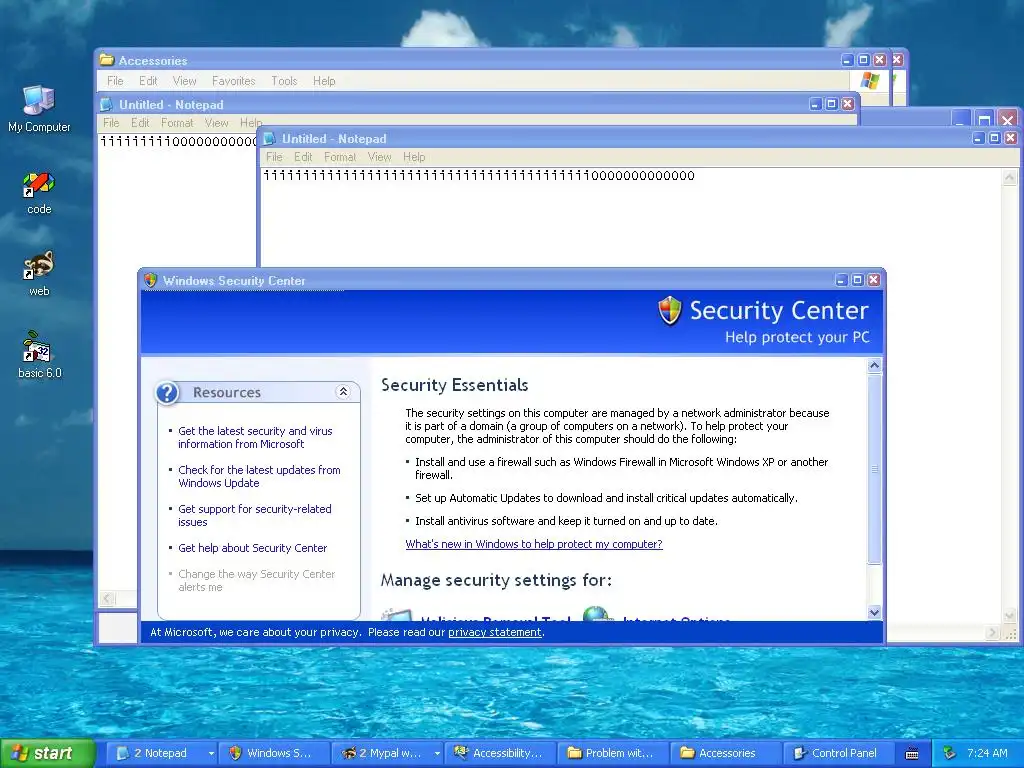This screenshot has height=768, width=1024.
Task: Click the back Notepad title bar icon
Action: click(x=106, y=104)
